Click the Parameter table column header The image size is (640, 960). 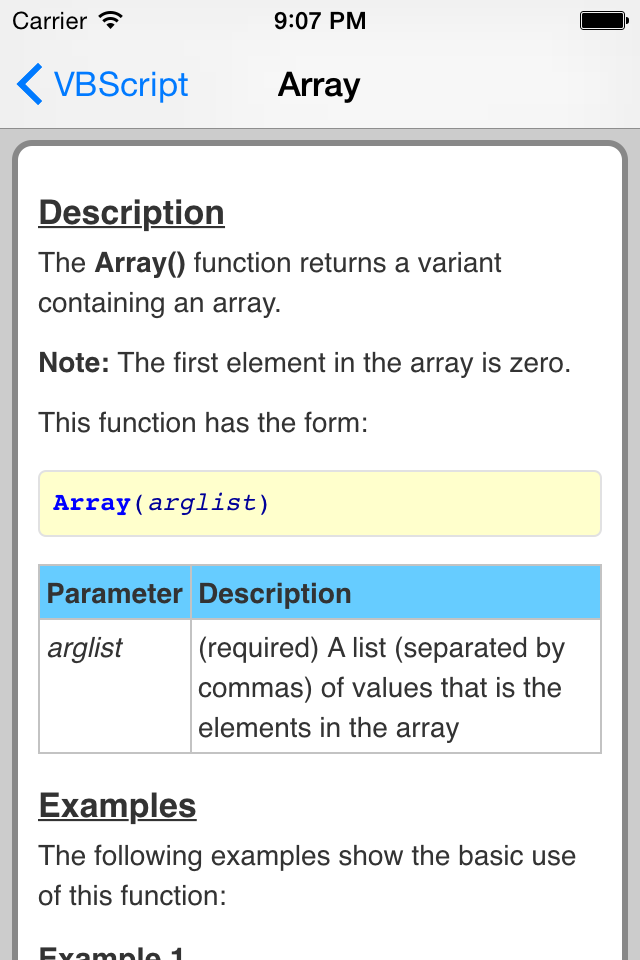[114, 593]
